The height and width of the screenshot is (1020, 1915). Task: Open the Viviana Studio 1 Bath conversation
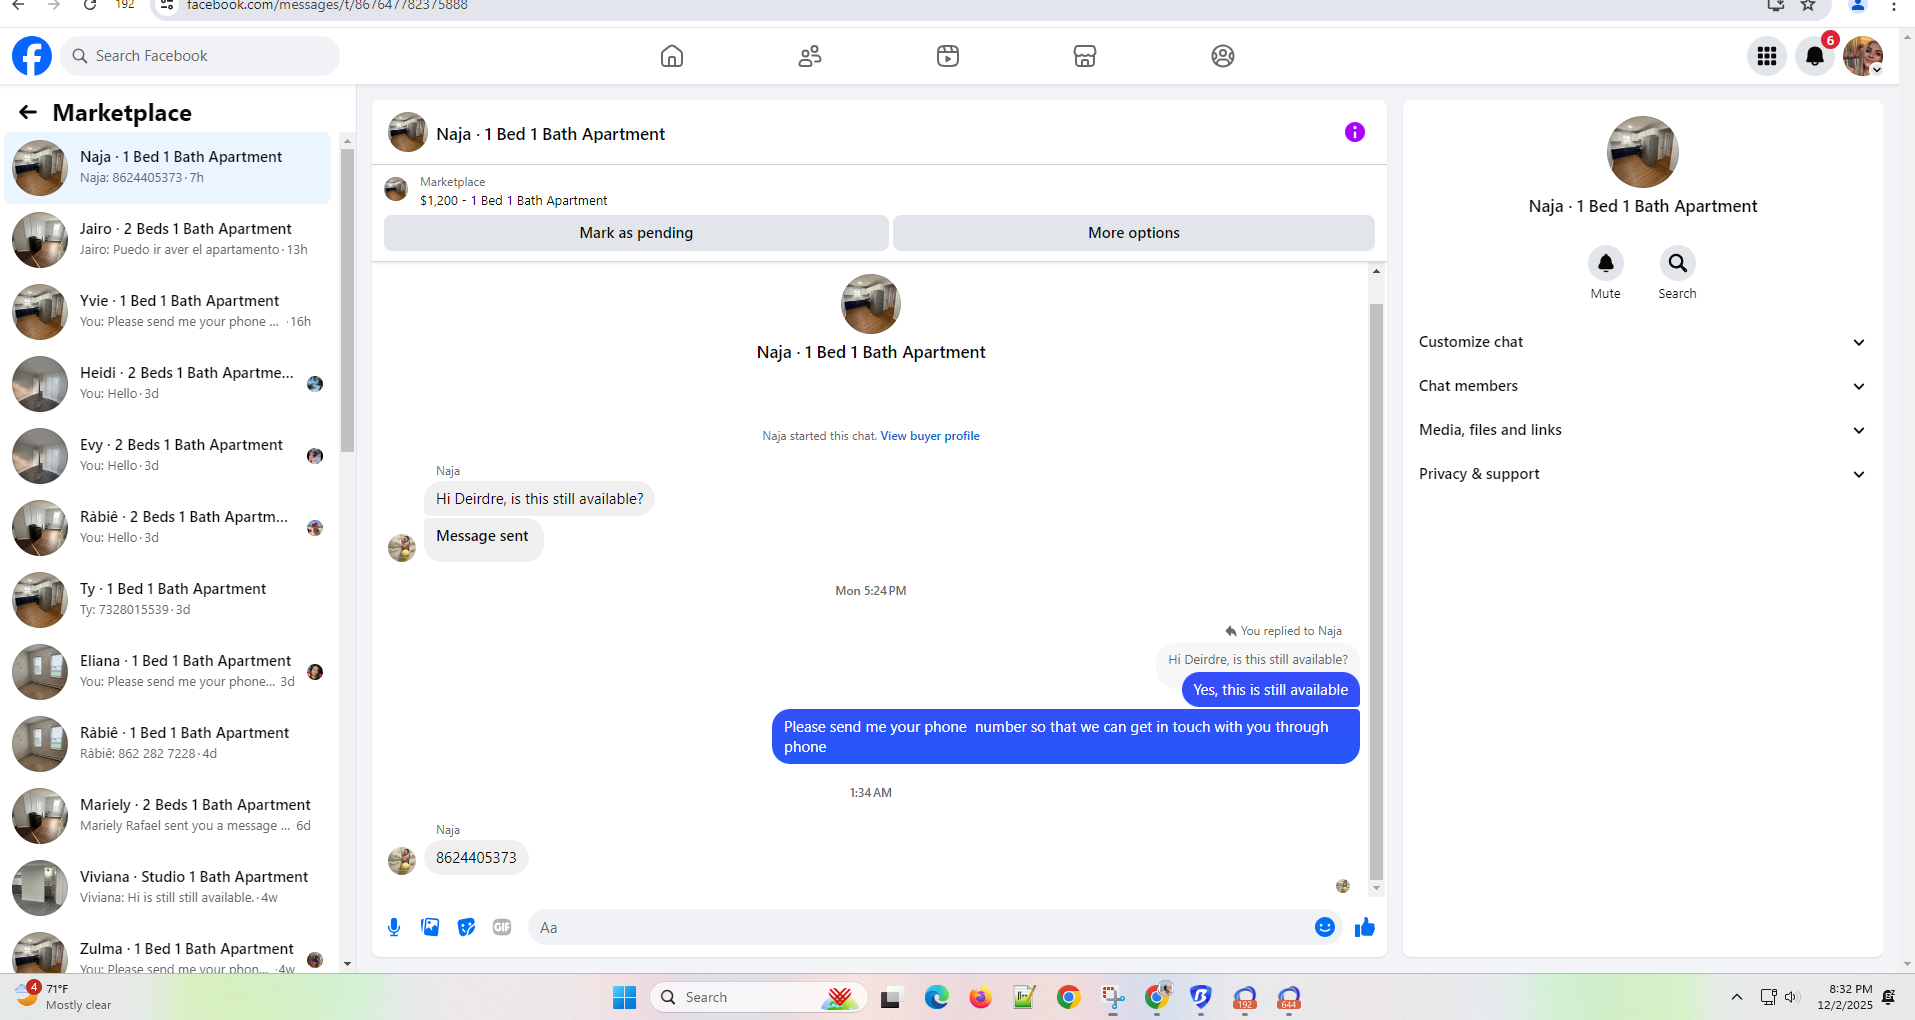pos(168,888)
